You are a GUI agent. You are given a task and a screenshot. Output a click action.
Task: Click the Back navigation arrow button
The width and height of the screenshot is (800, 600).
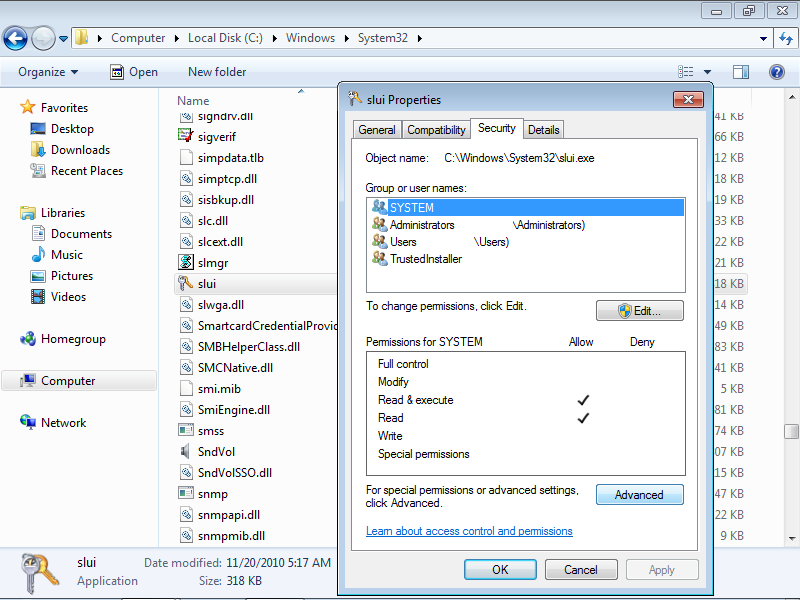point(15,38)
